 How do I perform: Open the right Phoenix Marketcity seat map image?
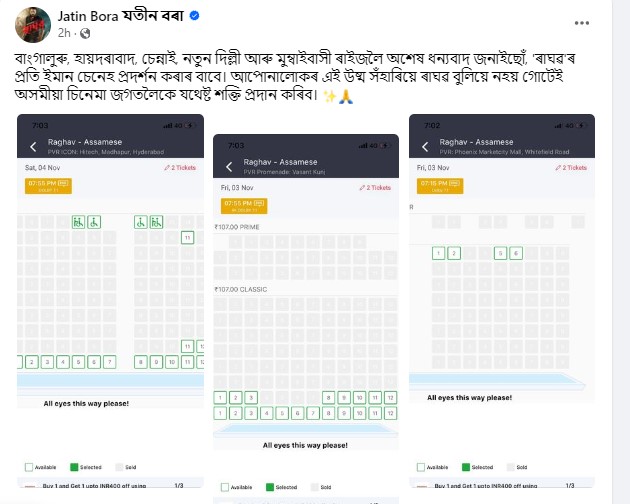click(502, 301)
